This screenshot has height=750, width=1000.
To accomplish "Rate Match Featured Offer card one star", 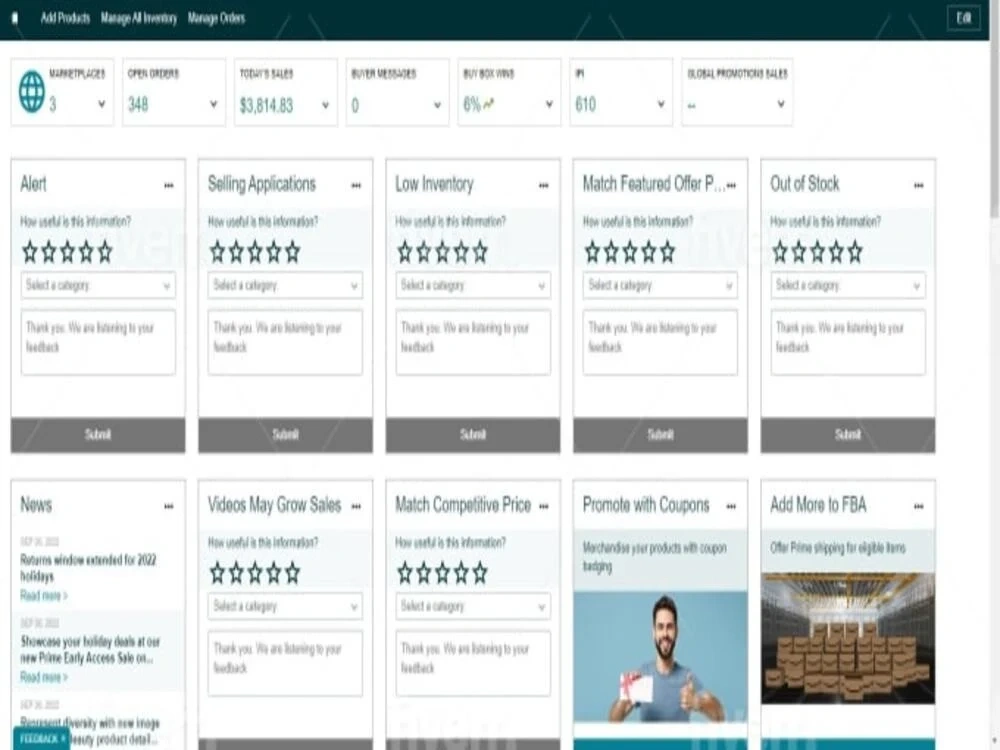I will [592, 252].
